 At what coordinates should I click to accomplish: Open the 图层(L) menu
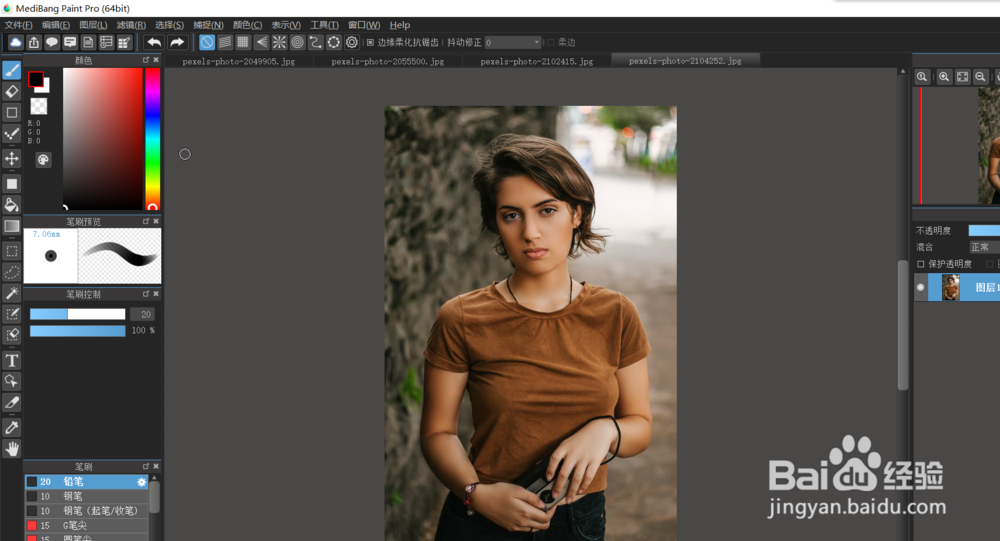93,25
